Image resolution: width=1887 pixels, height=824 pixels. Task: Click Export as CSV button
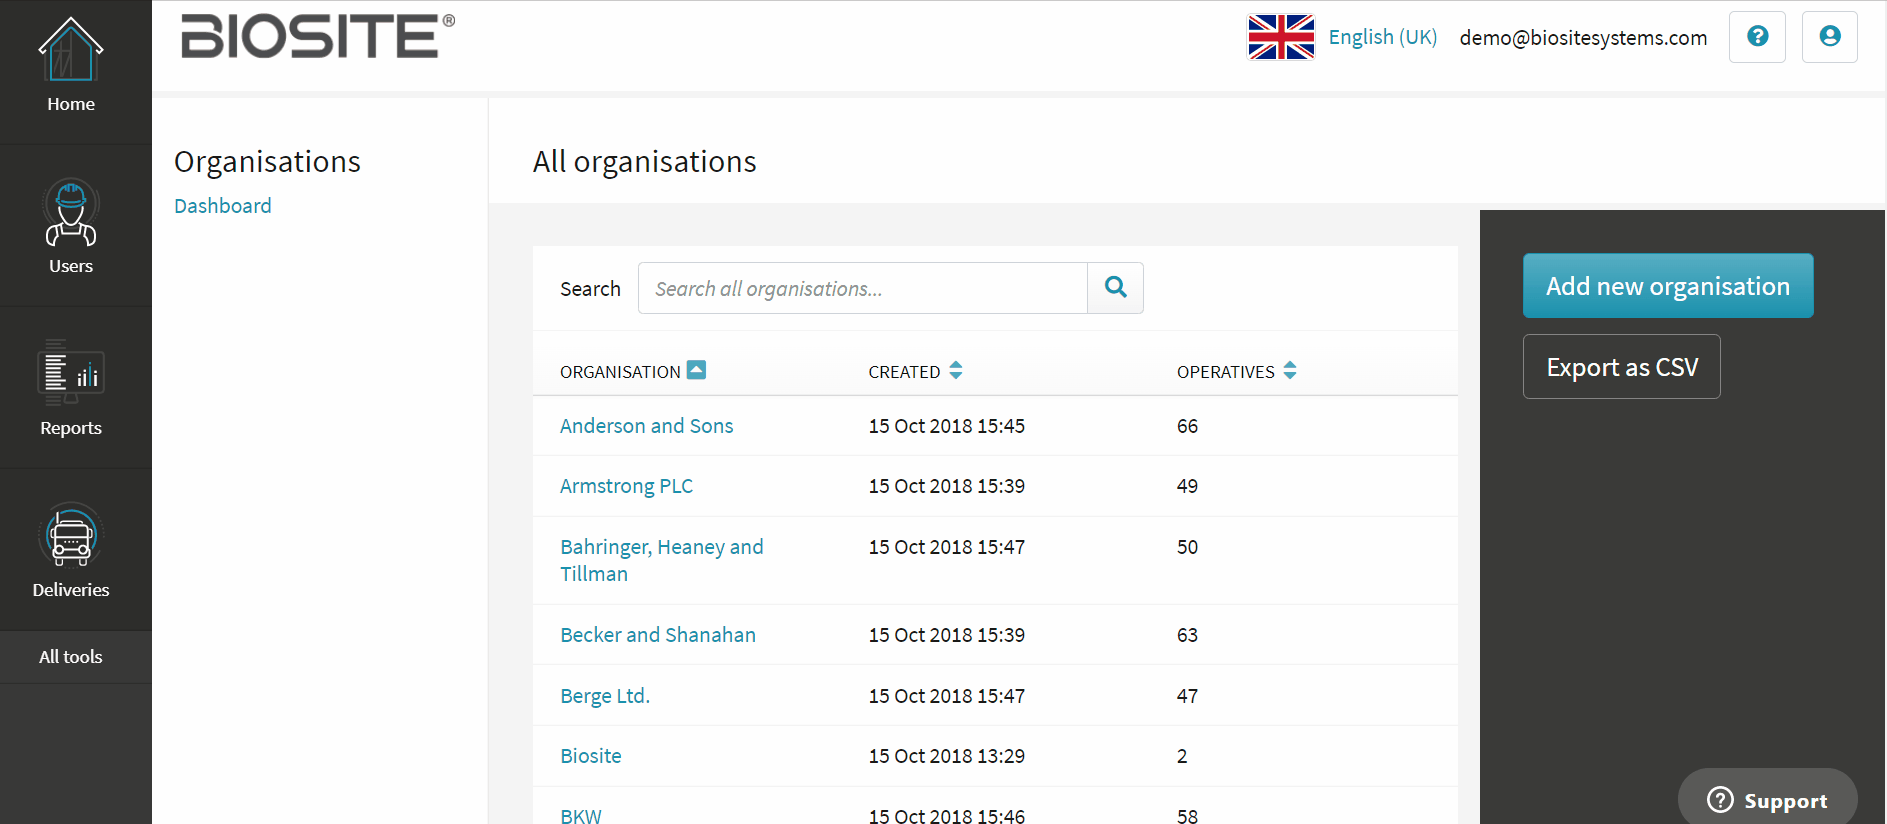tap(1622, 367)
